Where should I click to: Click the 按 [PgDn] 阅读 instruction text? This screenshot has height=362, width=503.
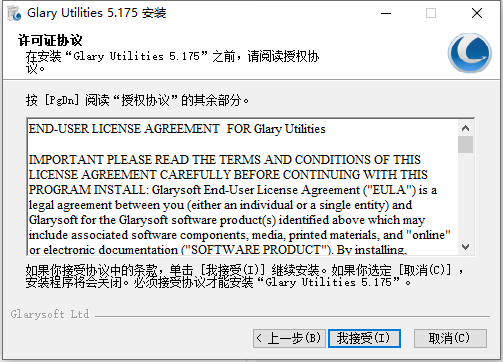coord(137,100)
